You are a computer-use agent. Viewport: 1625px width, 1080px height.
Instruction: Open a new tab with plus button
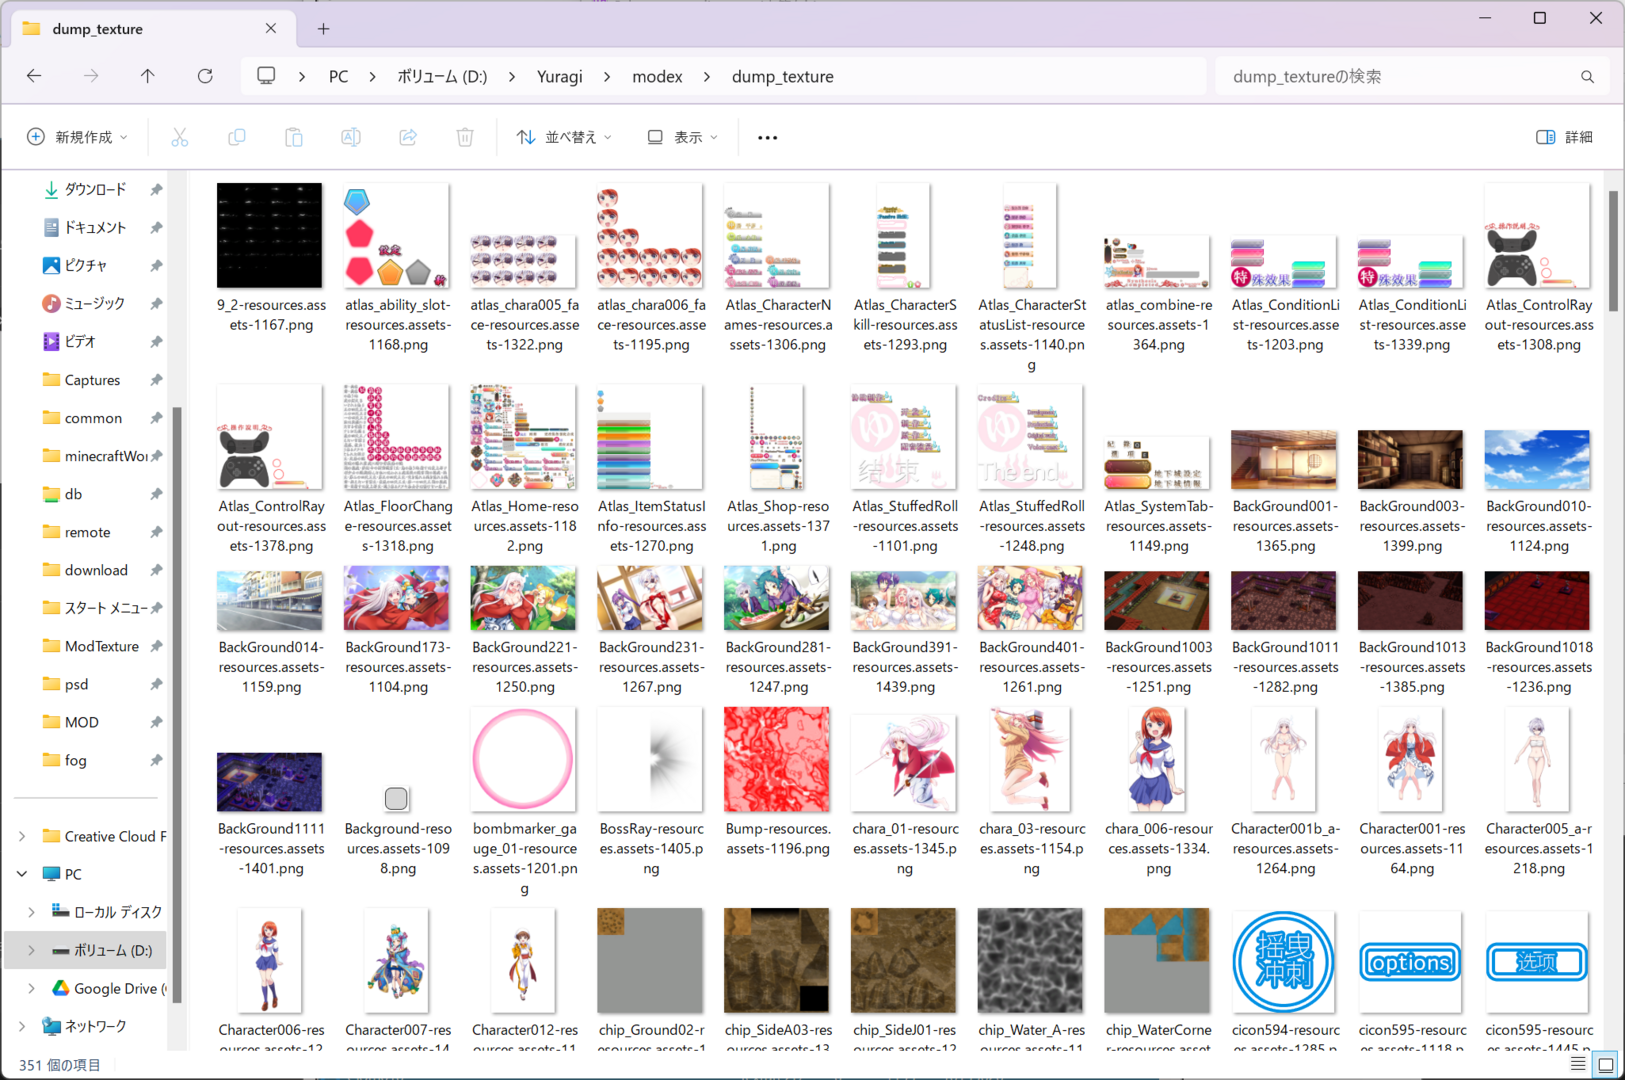(x=323, y=29)
